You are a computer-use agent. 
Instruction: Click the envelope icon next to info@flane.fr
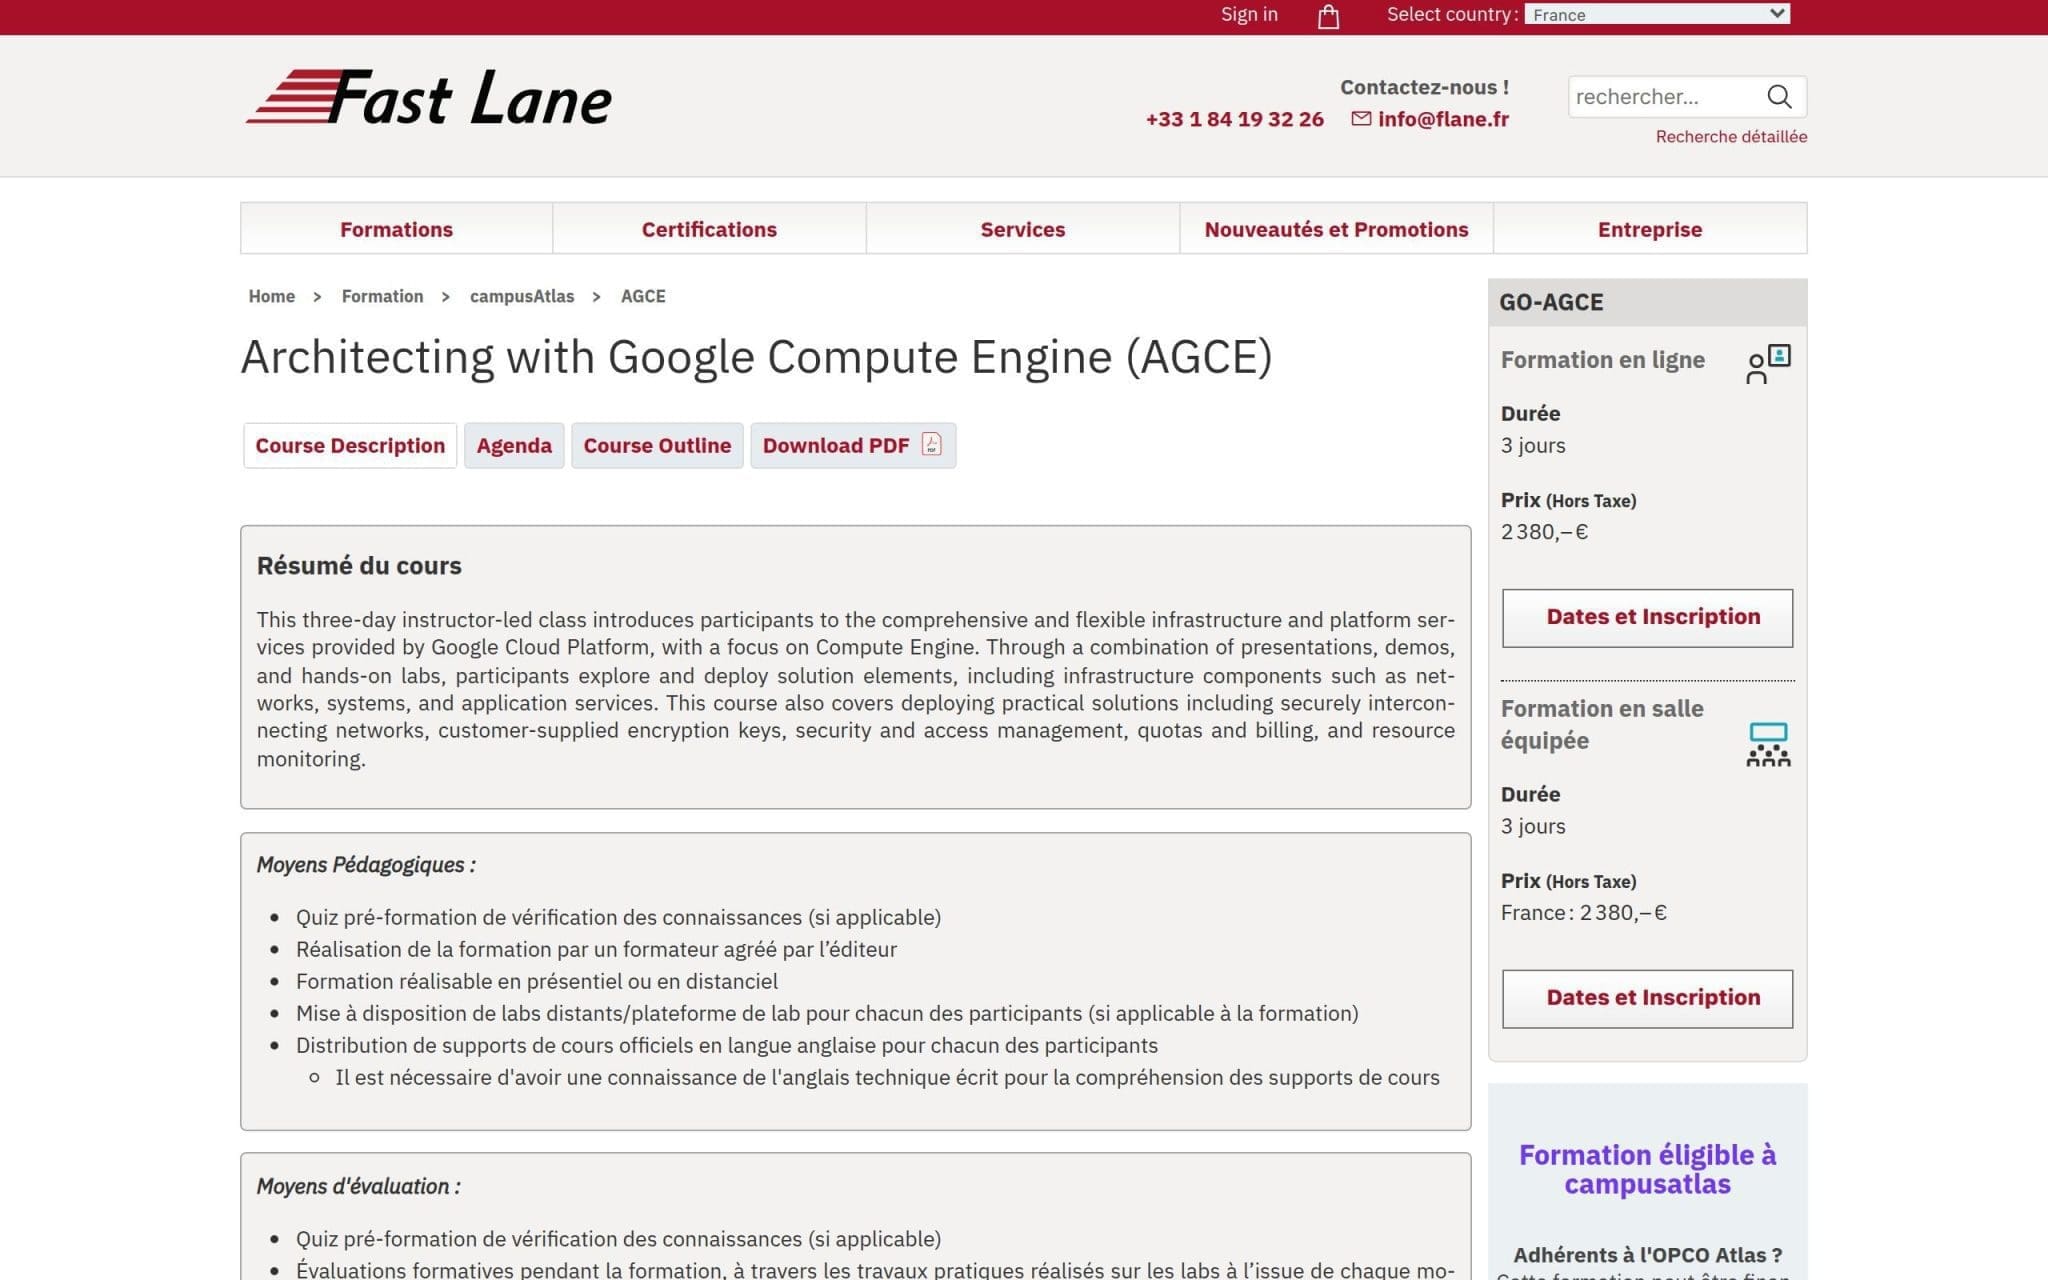[x=1360, y=118]
